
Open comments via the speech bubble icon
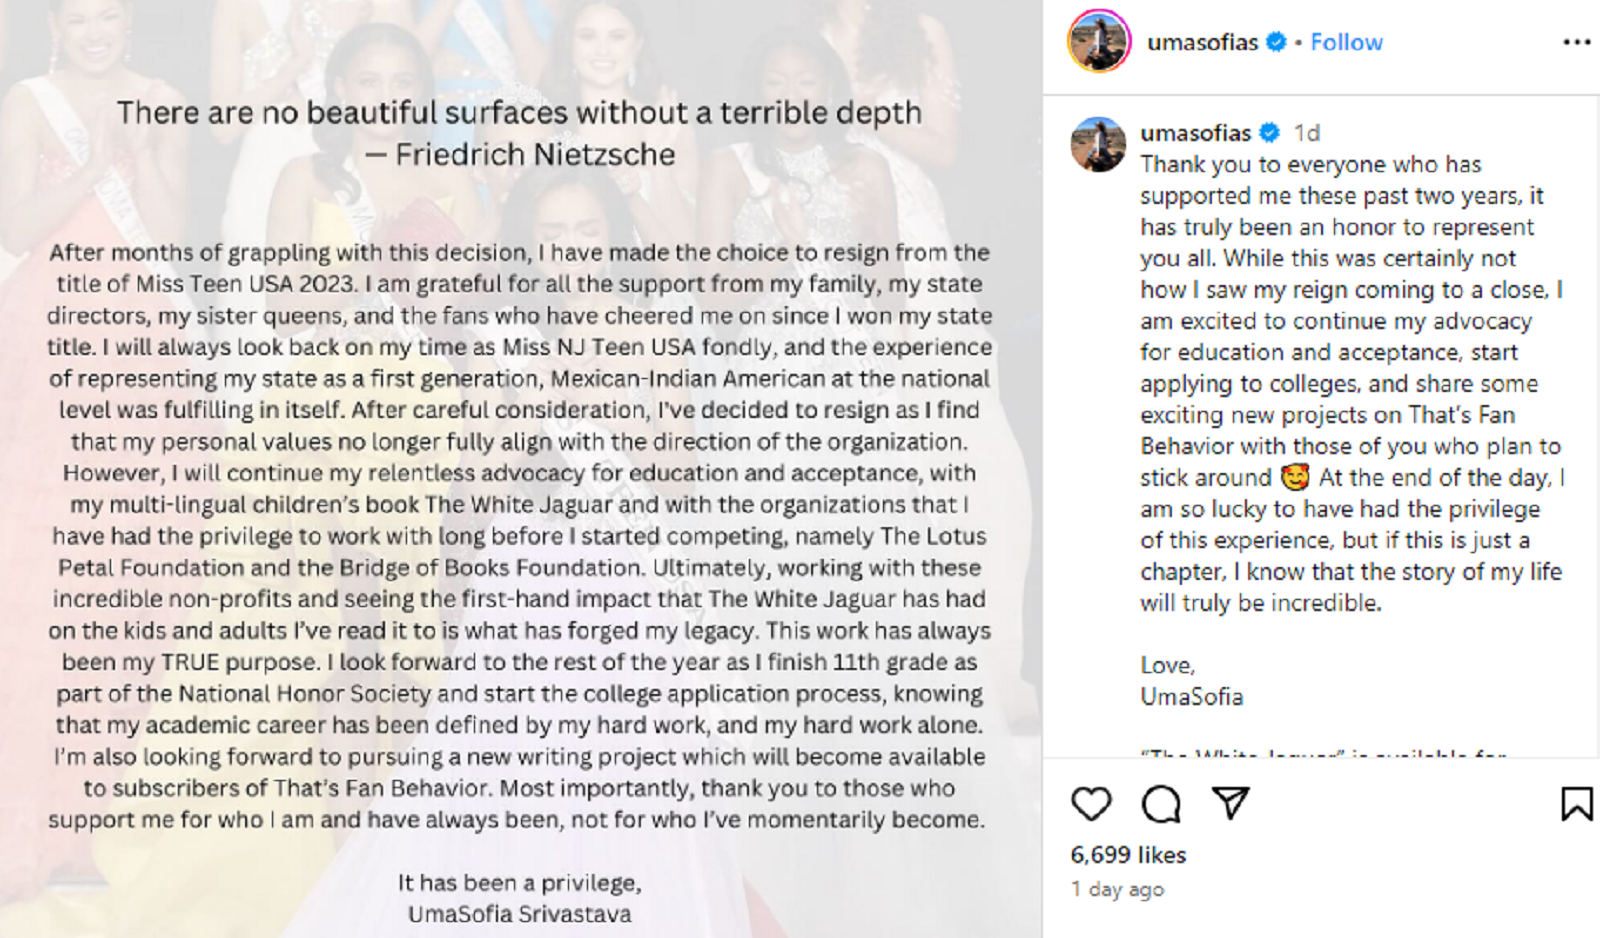(x=1161, y=803)
